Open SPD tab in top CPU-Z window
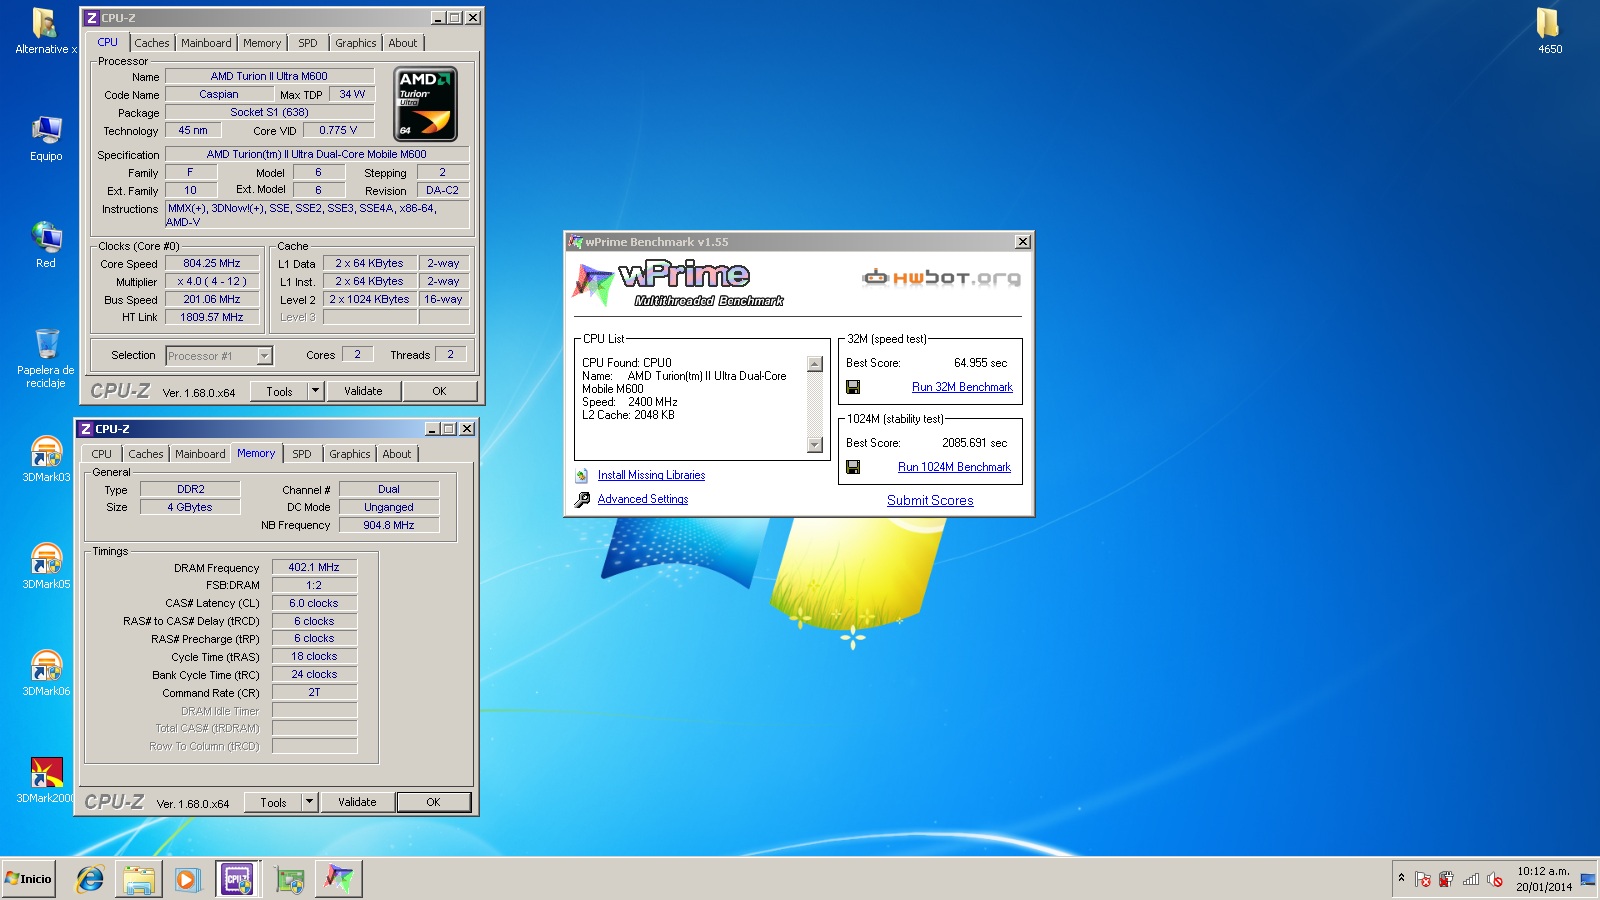 (308, 43)
